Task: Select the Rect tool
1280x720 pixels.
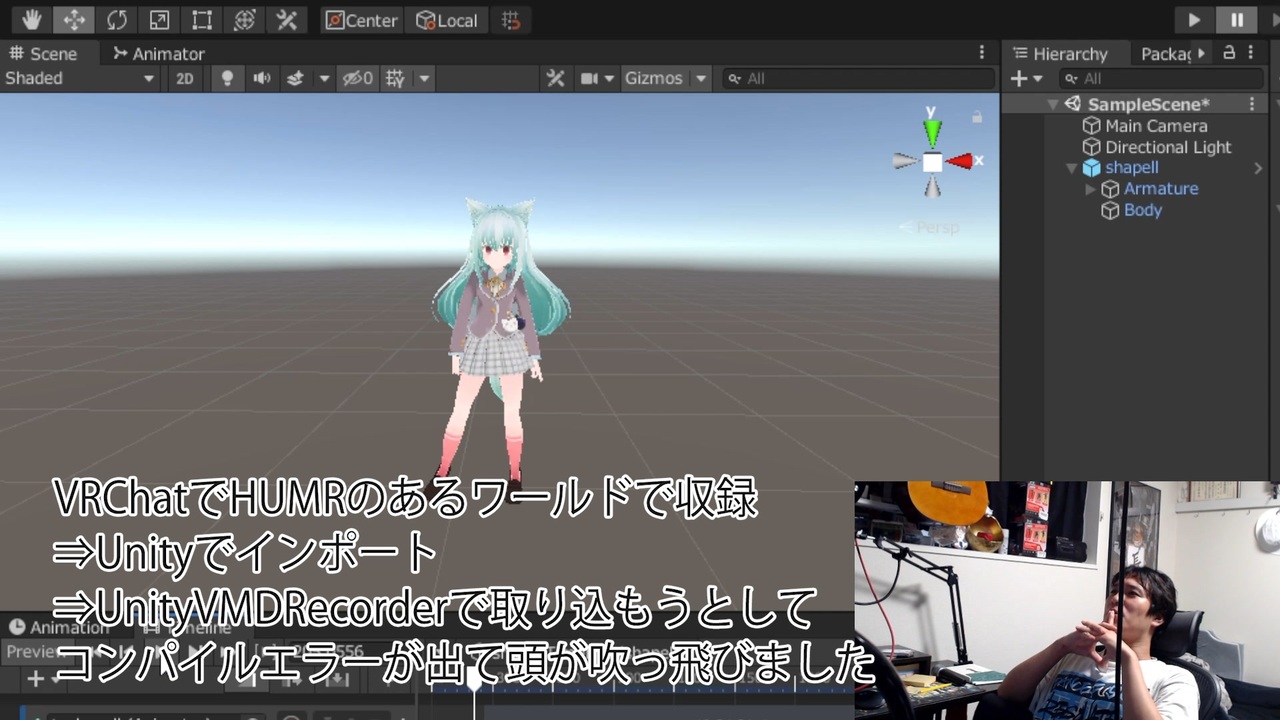Action: click(202, 20)
